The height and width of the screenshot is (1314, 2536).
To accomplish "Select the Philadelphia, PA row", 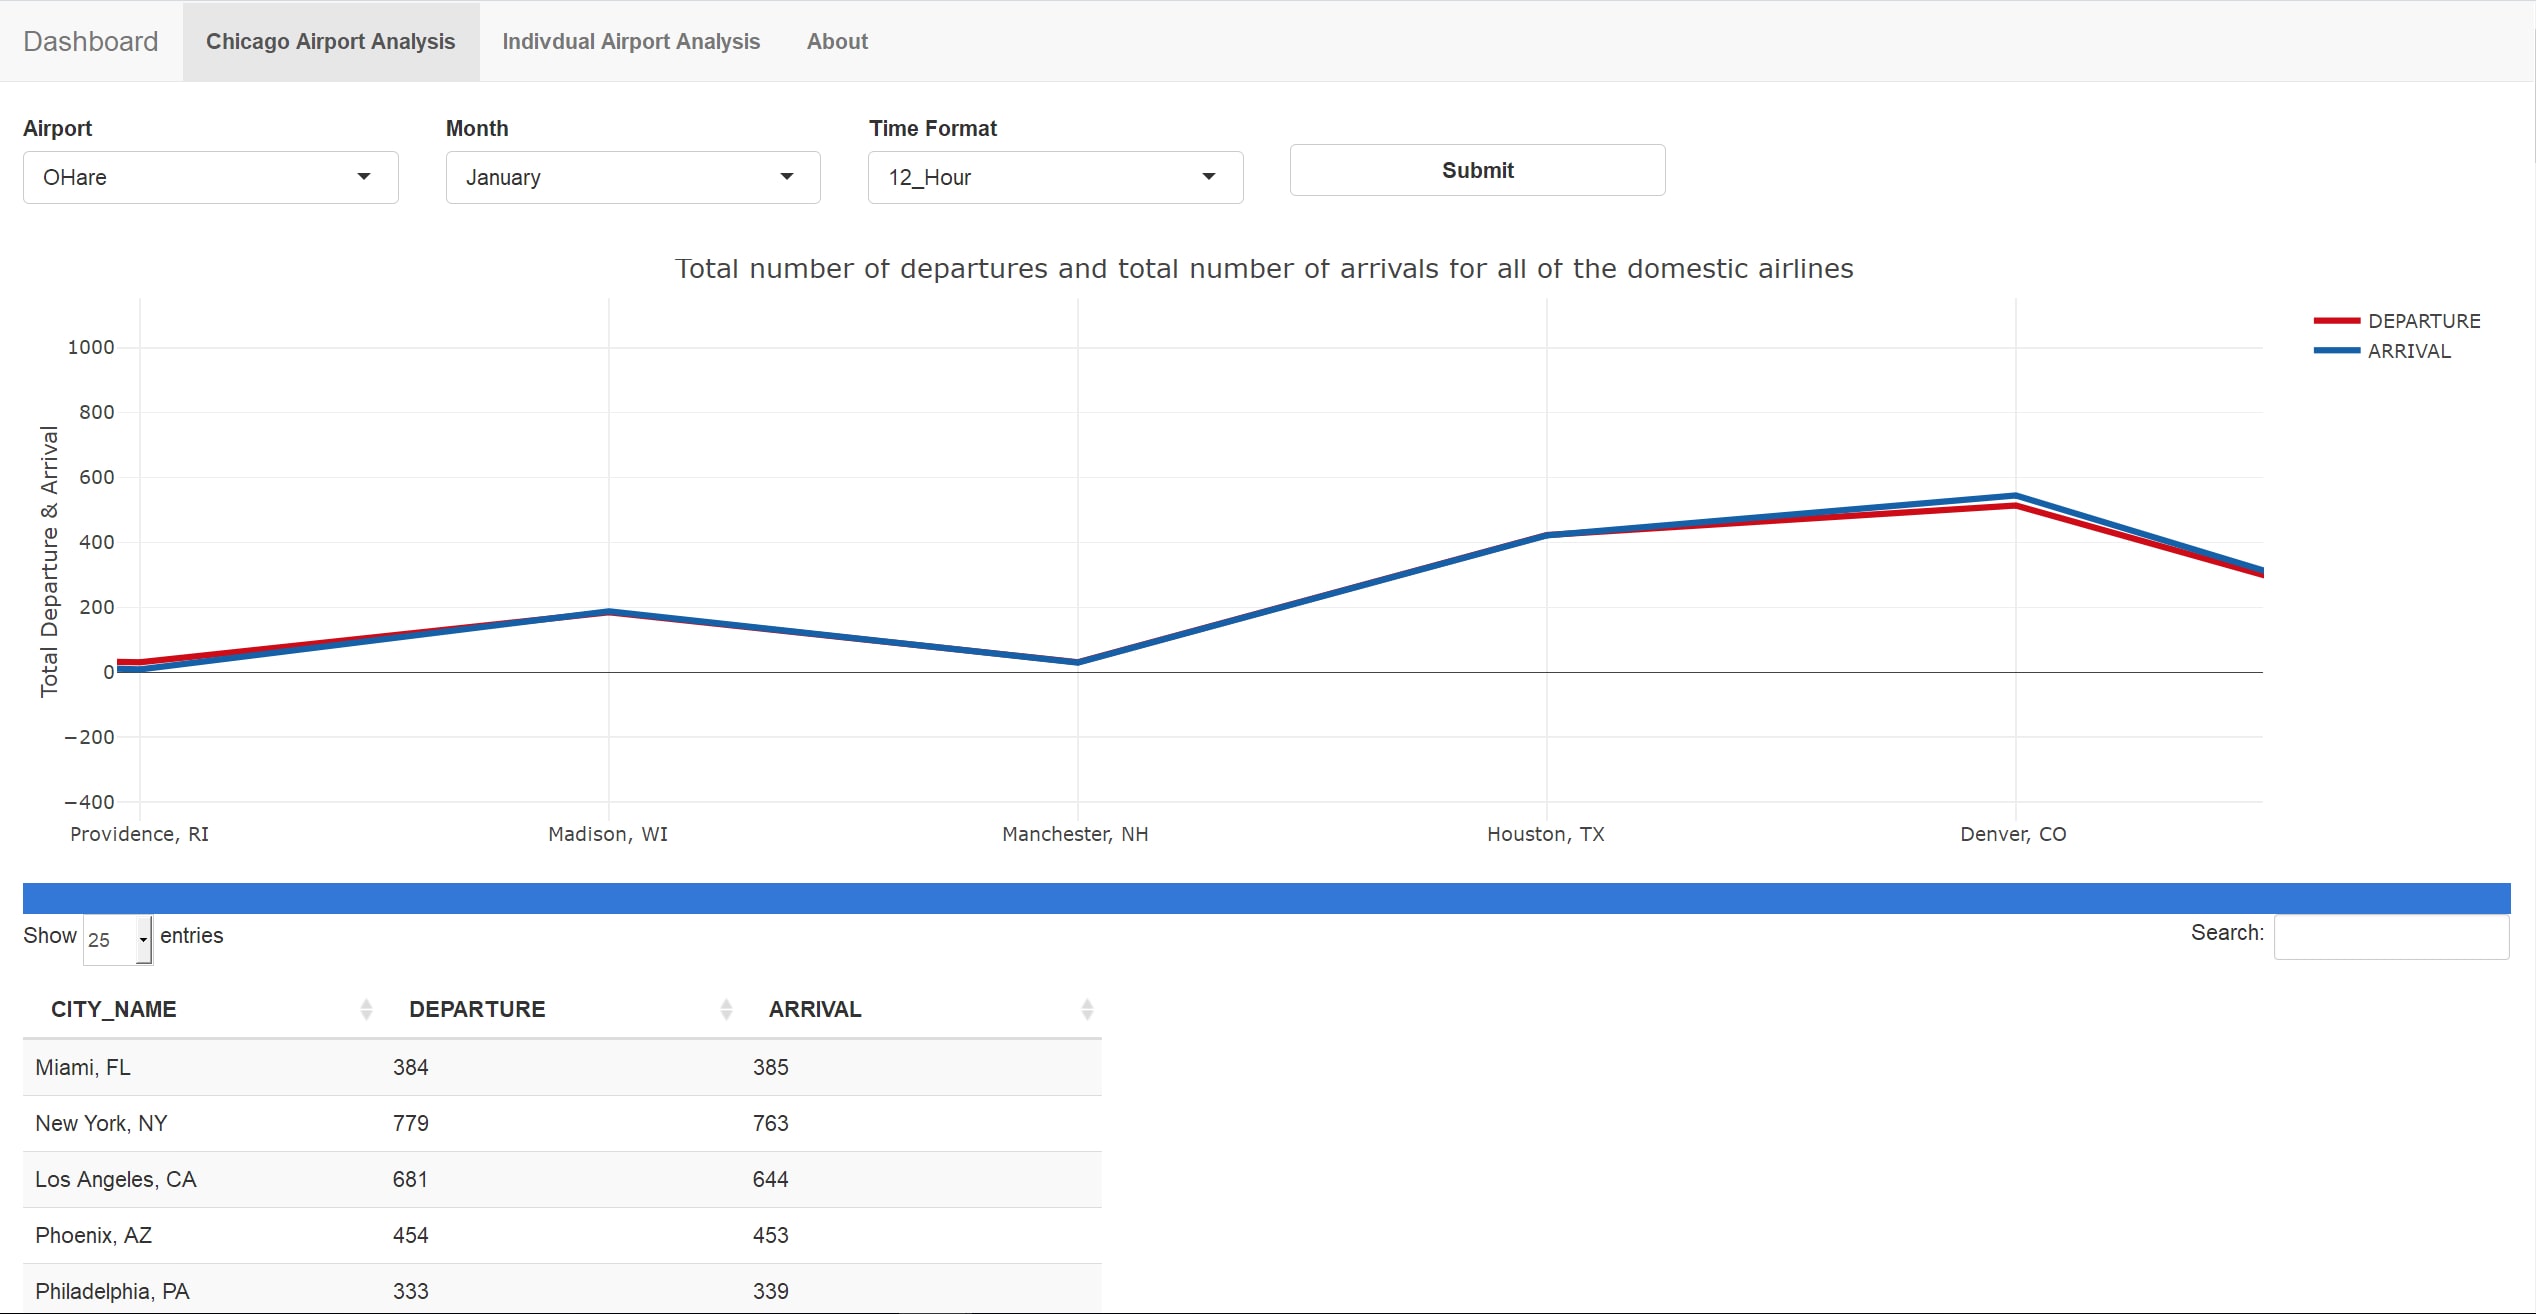I will 562,1290.
